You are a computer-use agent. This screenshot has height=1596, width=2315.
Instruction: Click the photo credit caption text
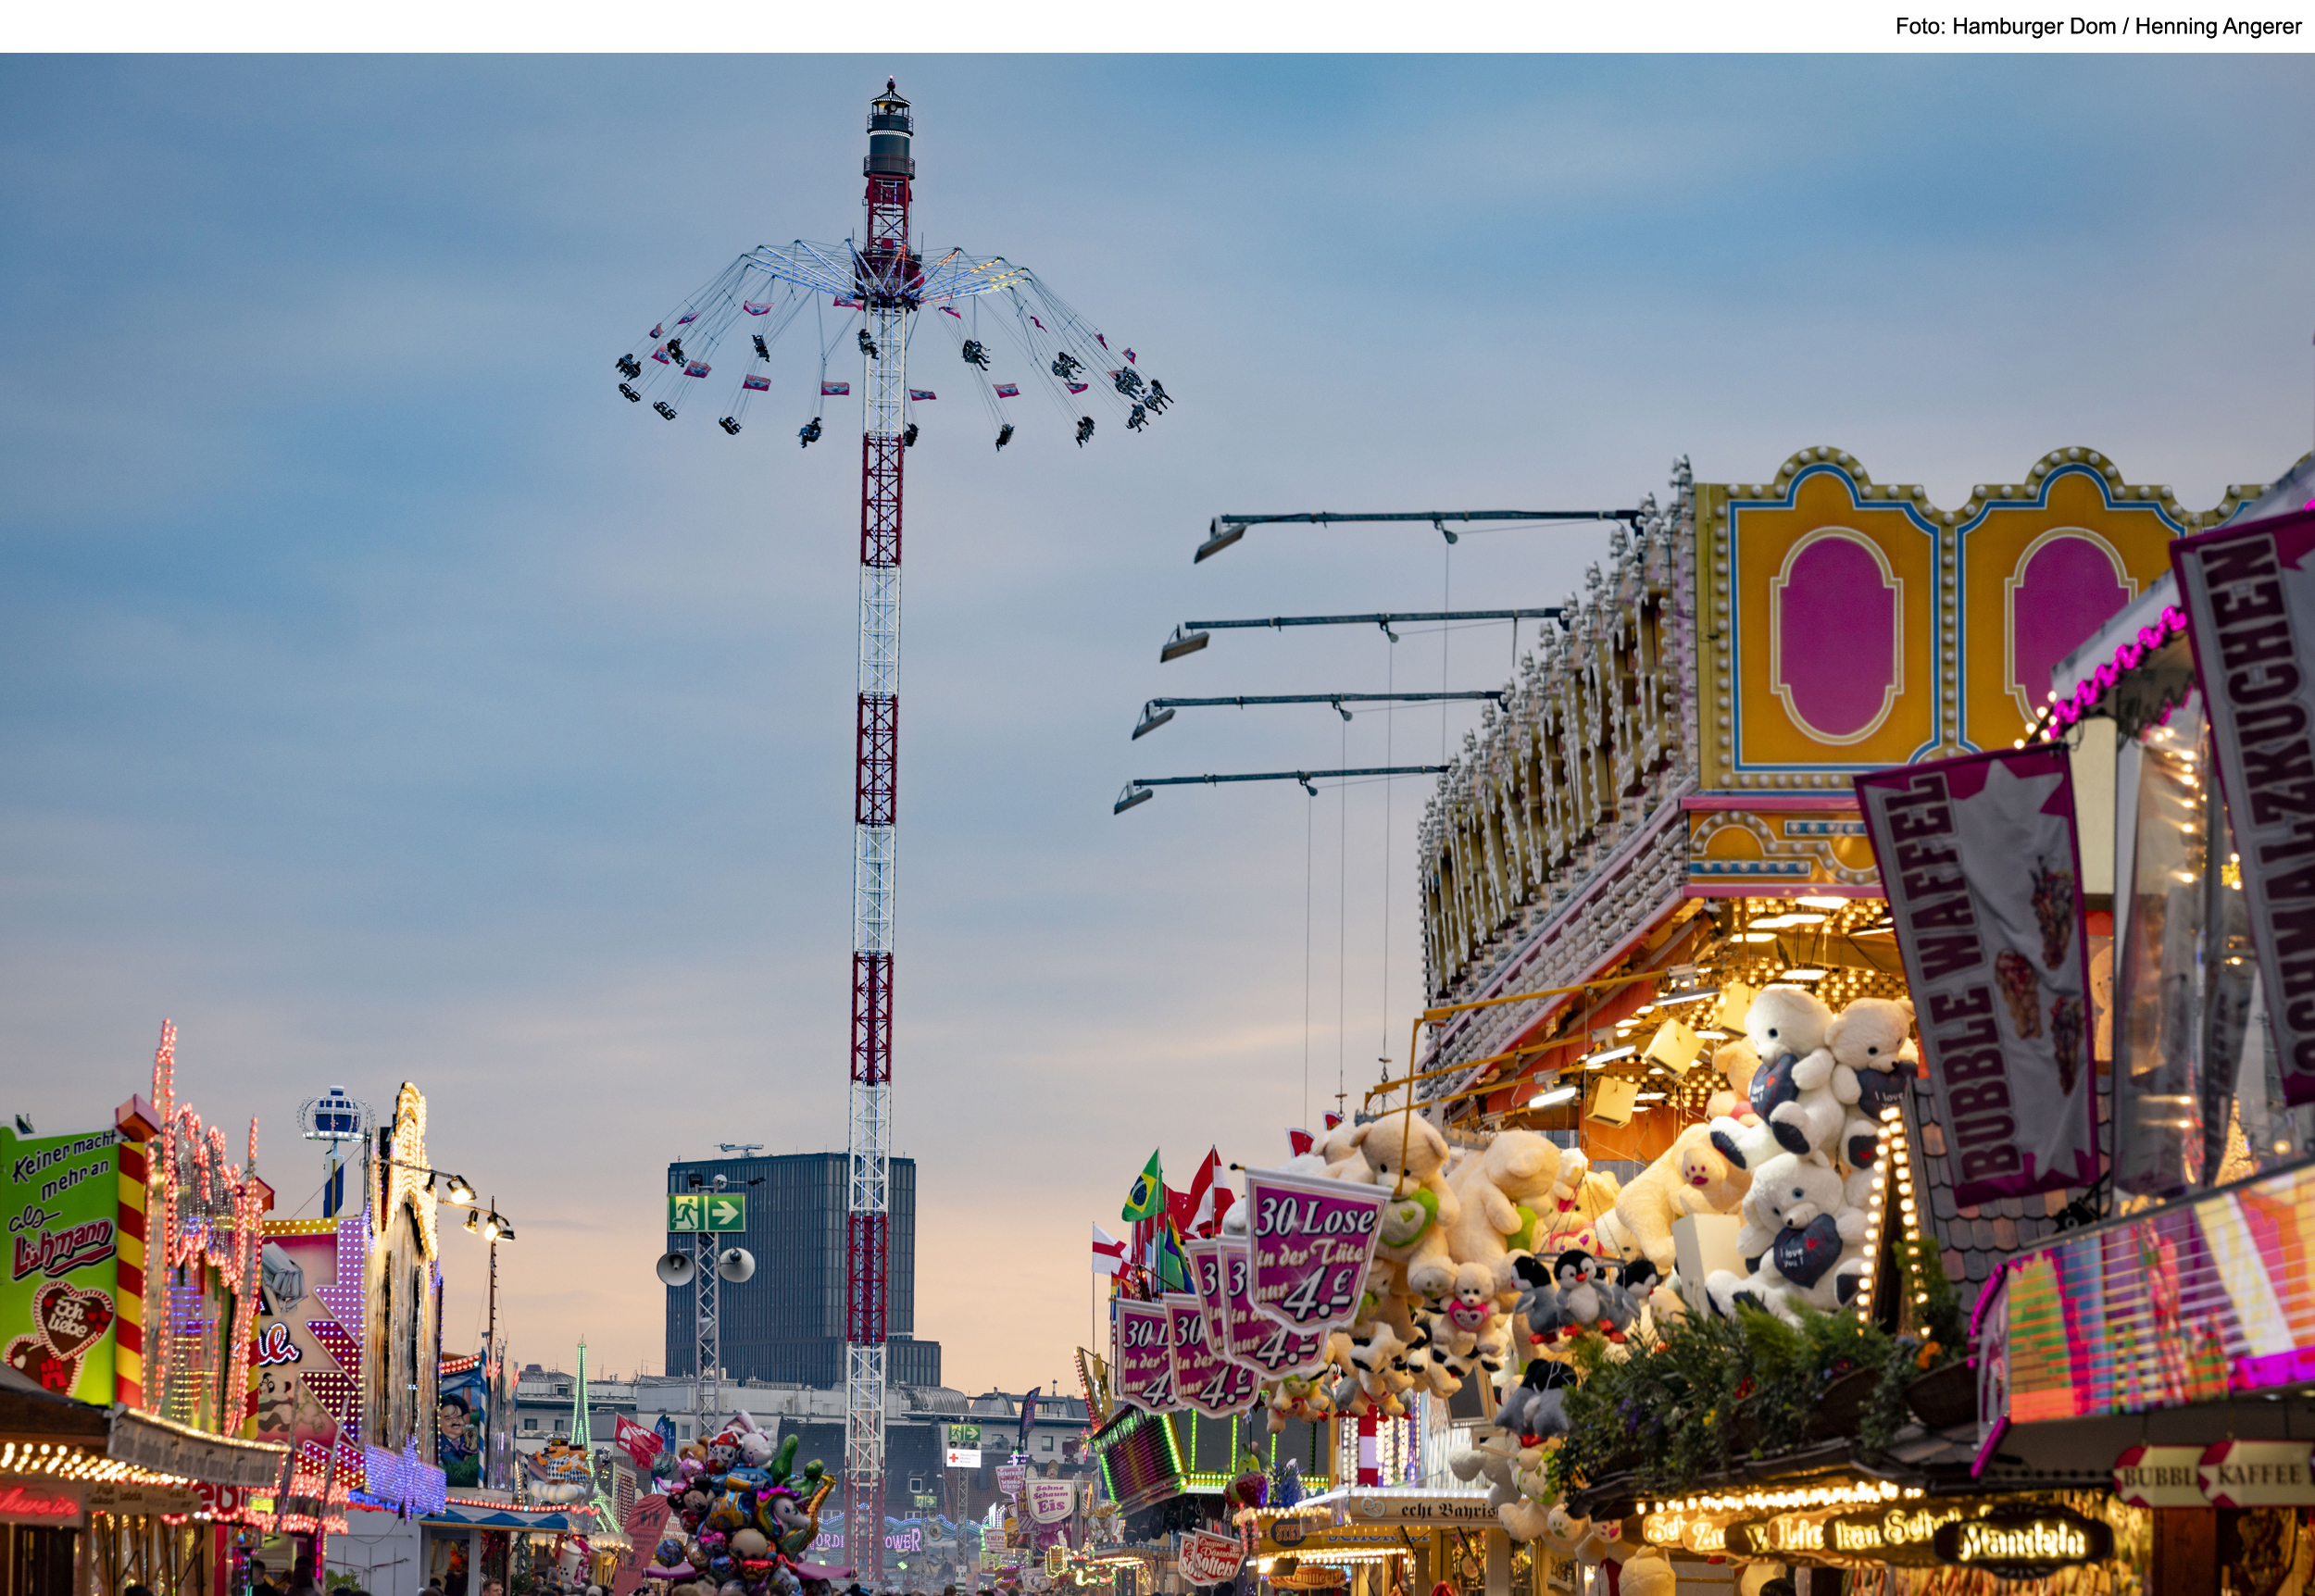[x=2097, y=27]
